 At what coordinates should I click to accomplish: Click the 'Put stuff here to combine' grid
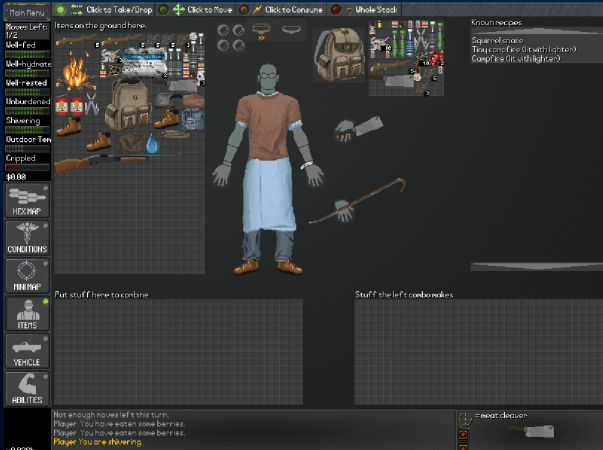click(x=178, y=350)
